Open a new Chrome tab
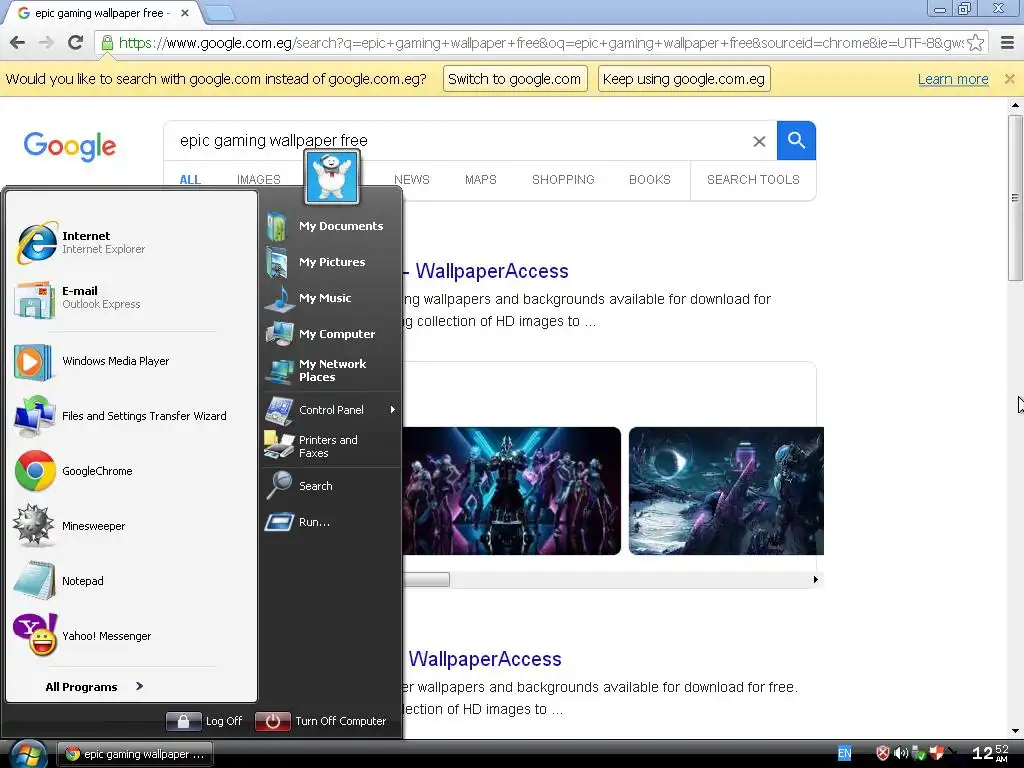The height and width of the screenshot is (768, 1024). click(x=219, y=13)
